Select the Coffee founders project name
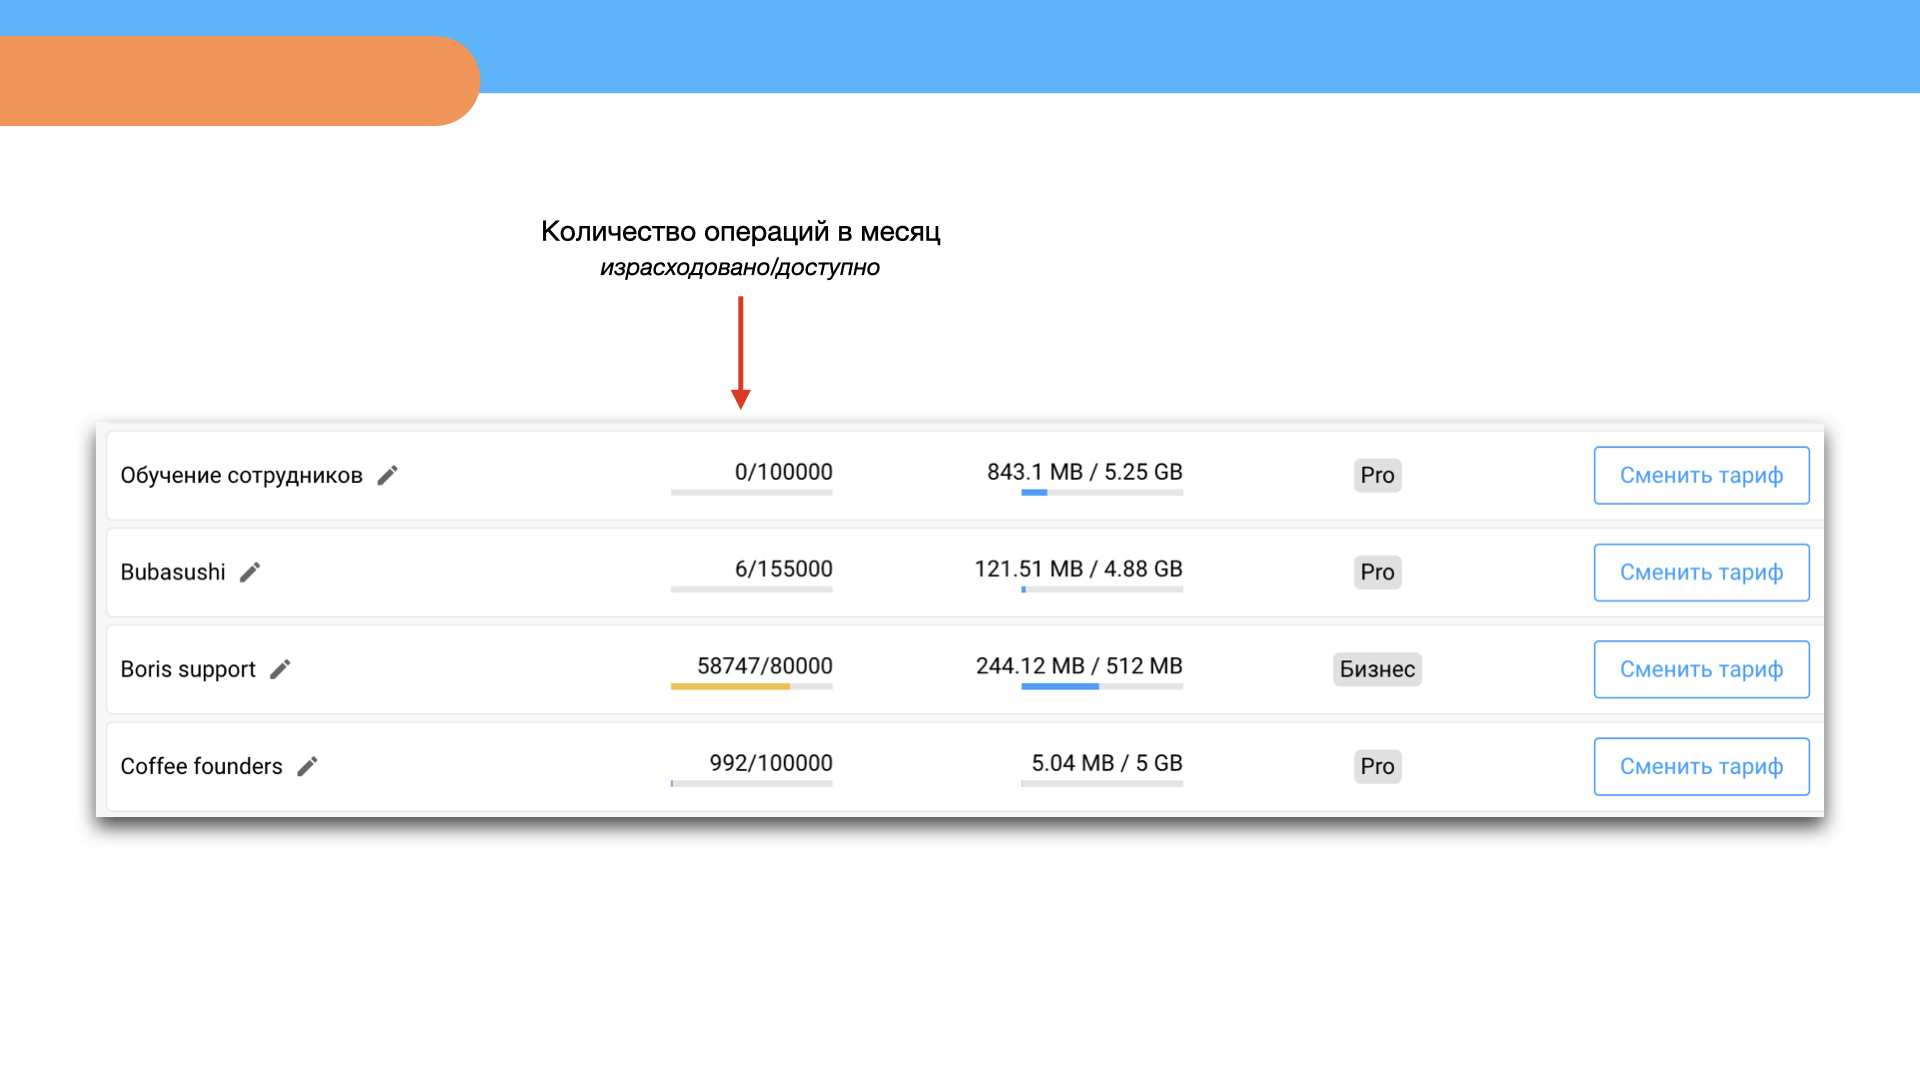 click(201, 766)
